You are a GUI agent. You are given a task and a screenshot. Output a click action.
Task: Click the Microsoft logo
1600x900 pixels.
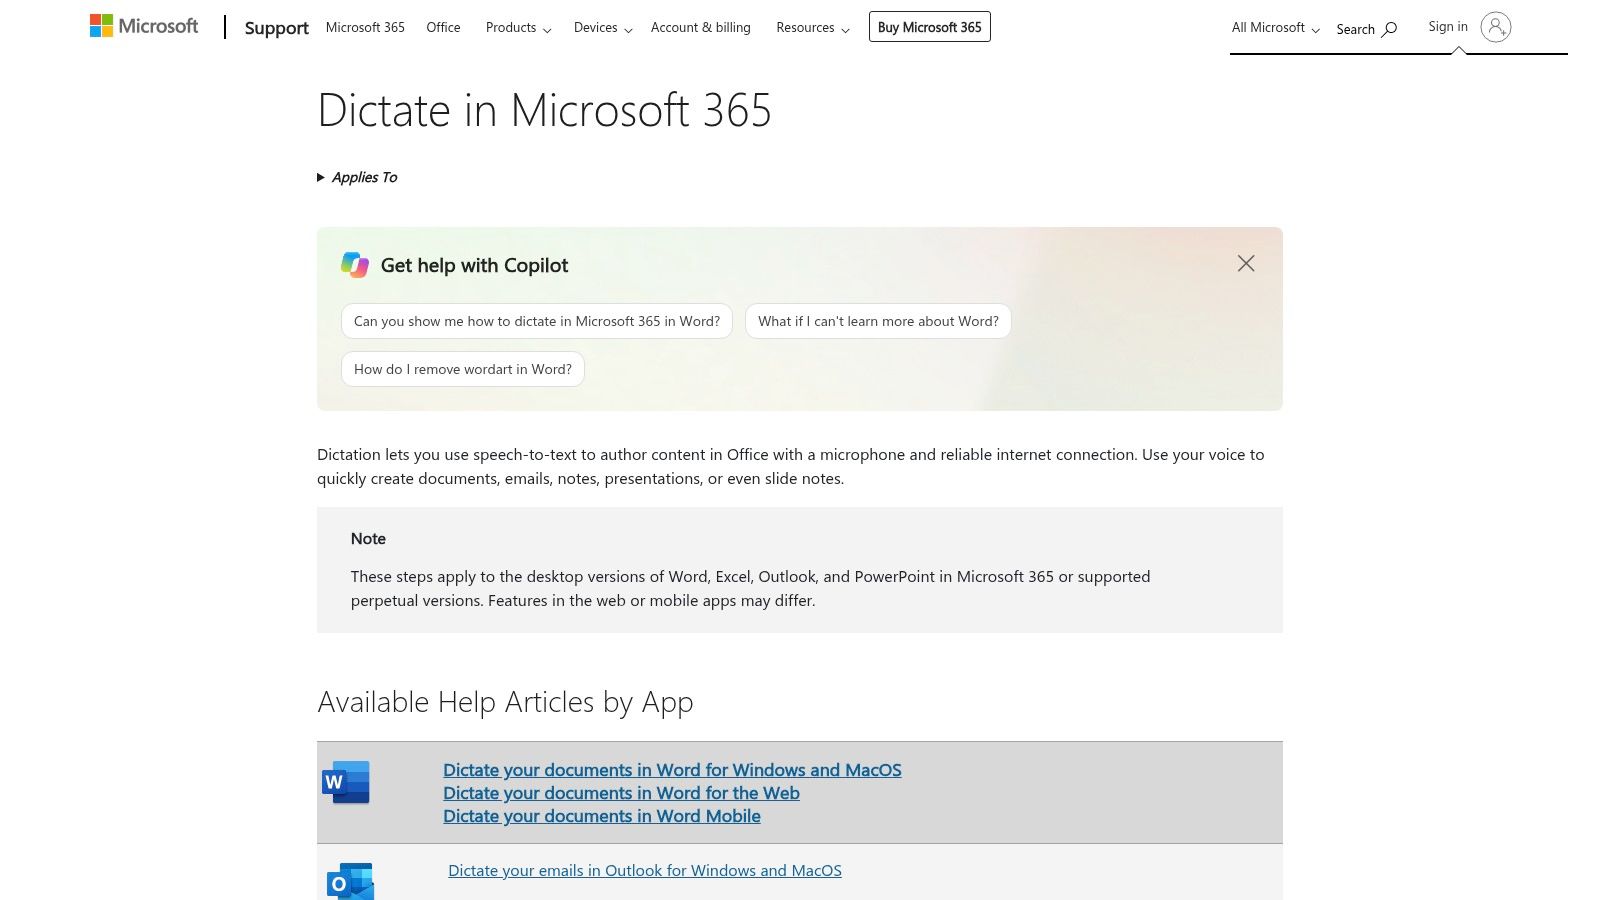click(x=144, y=26)
